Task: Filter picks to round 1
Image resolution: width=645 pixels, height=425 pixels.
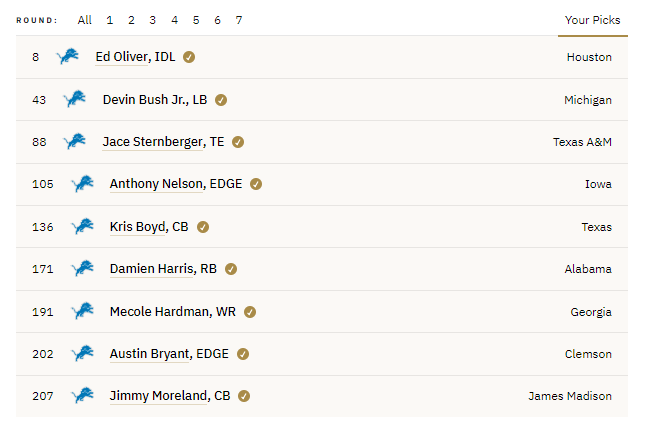Action: [x=109, y=20]
